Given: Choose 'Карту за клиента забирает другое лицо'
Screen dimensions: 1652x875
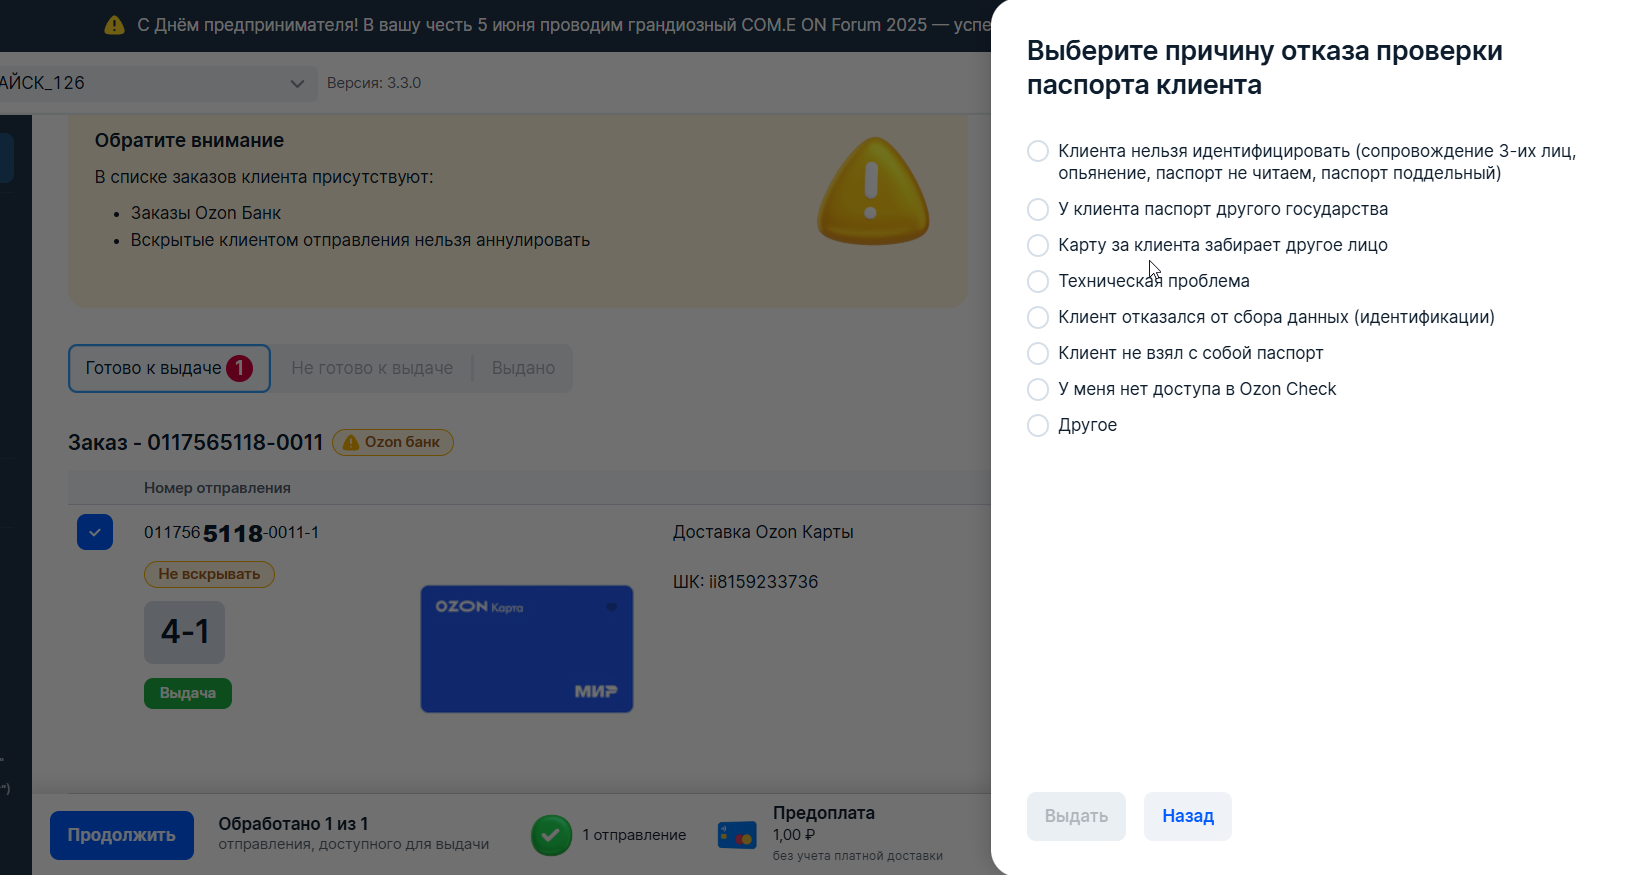Looking at the screenshot, I should (x=1038, y=245).
